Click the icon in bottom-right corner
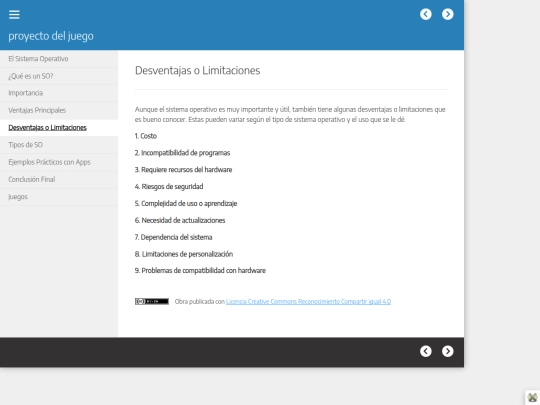 532,397
